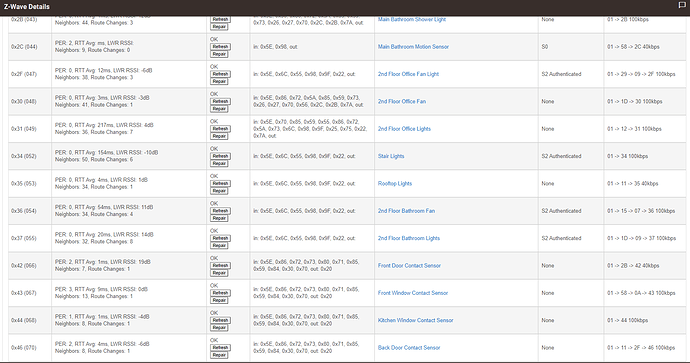
Task: Refresh node 0x30 2nd Floor Office Fan
Action: point(220,101)
